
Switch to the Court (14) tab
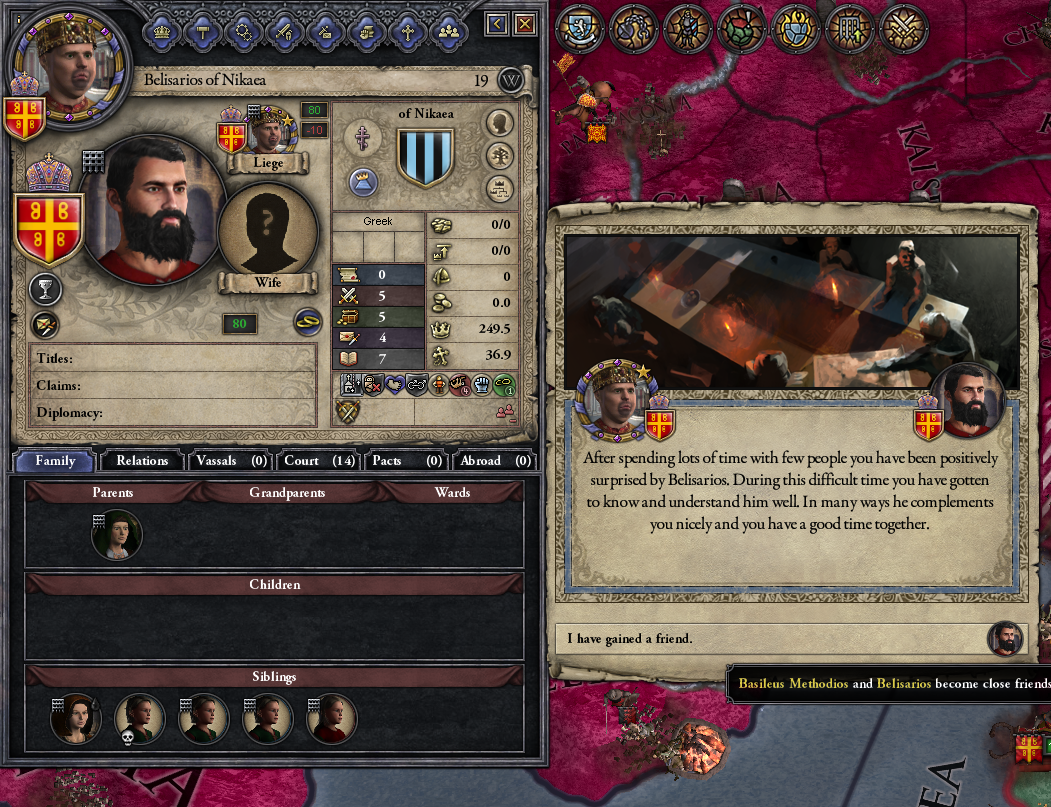click(319, 460)
